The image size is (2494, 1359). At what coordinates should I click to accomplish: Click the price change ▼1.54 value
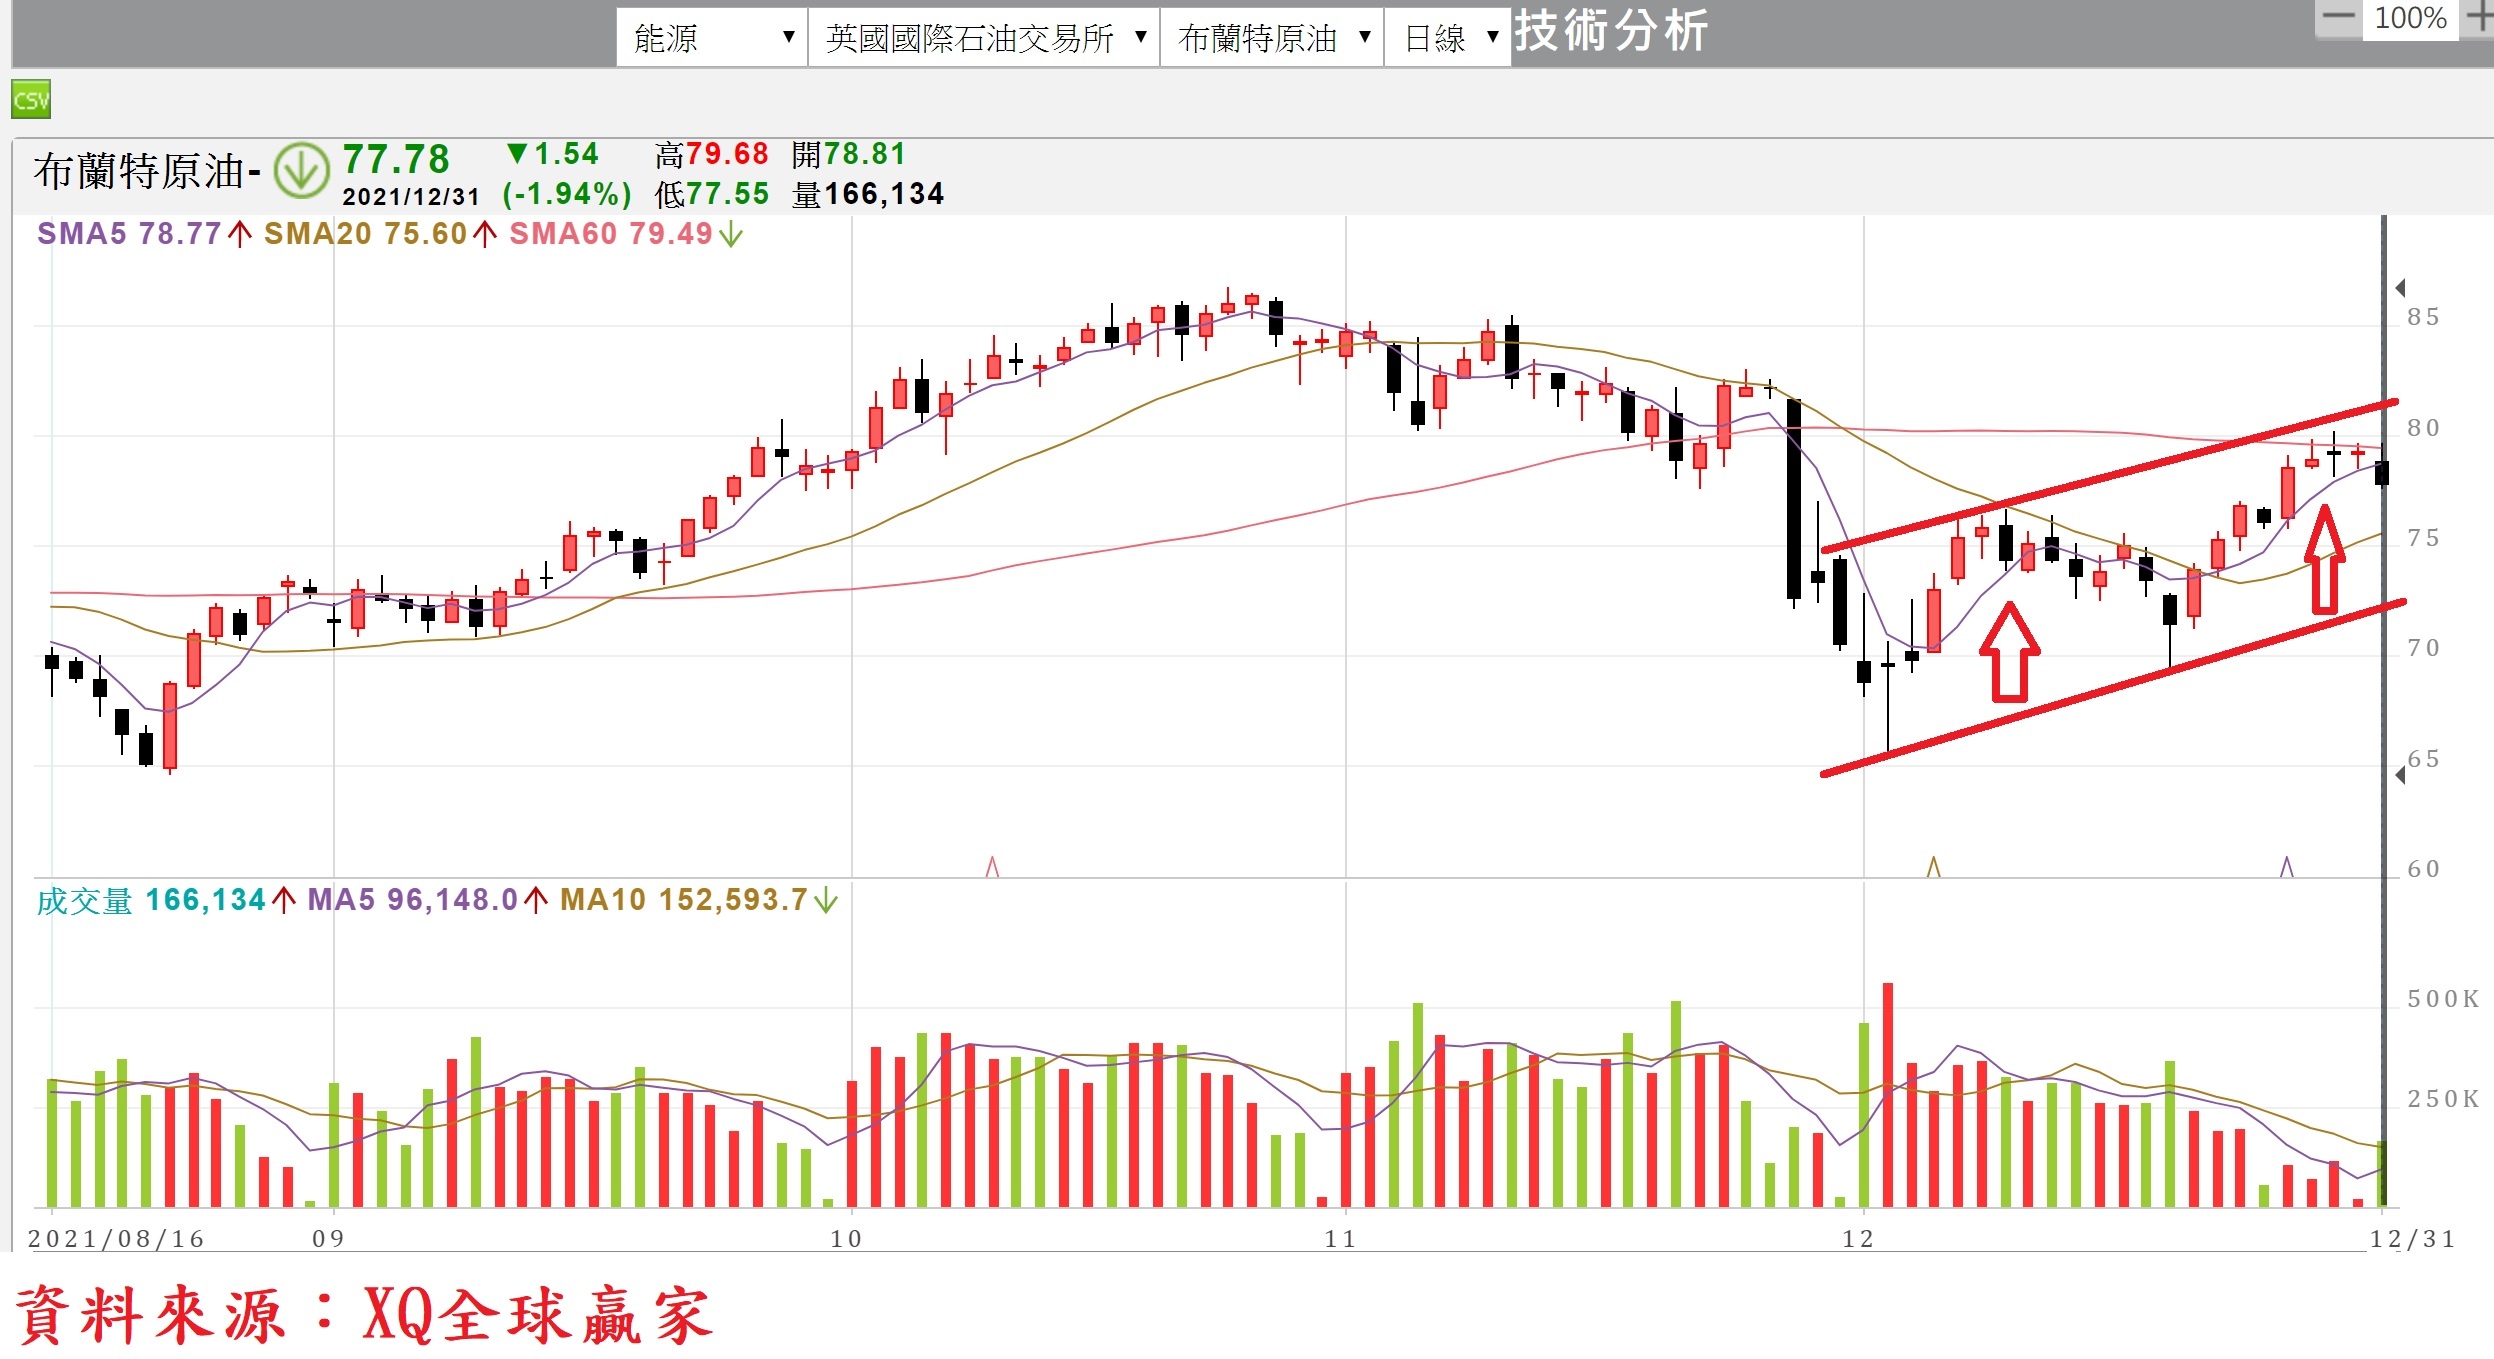[552, 154]
